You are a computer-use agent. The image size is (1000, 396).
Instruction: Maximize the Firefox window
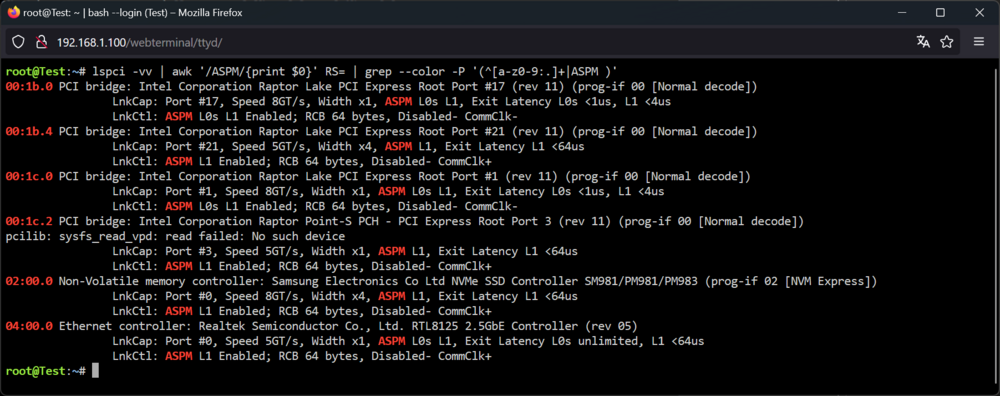940,12
